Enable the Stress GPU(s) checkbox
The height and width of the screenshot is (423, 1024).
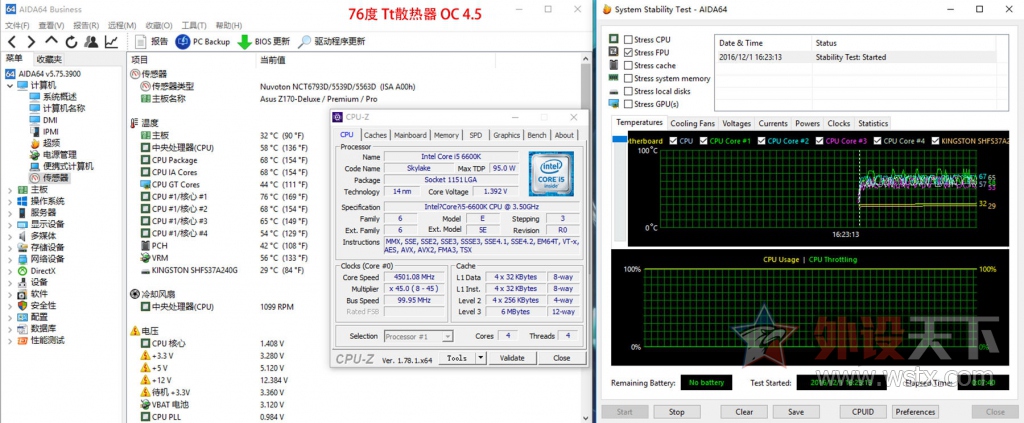pos(628,104)
